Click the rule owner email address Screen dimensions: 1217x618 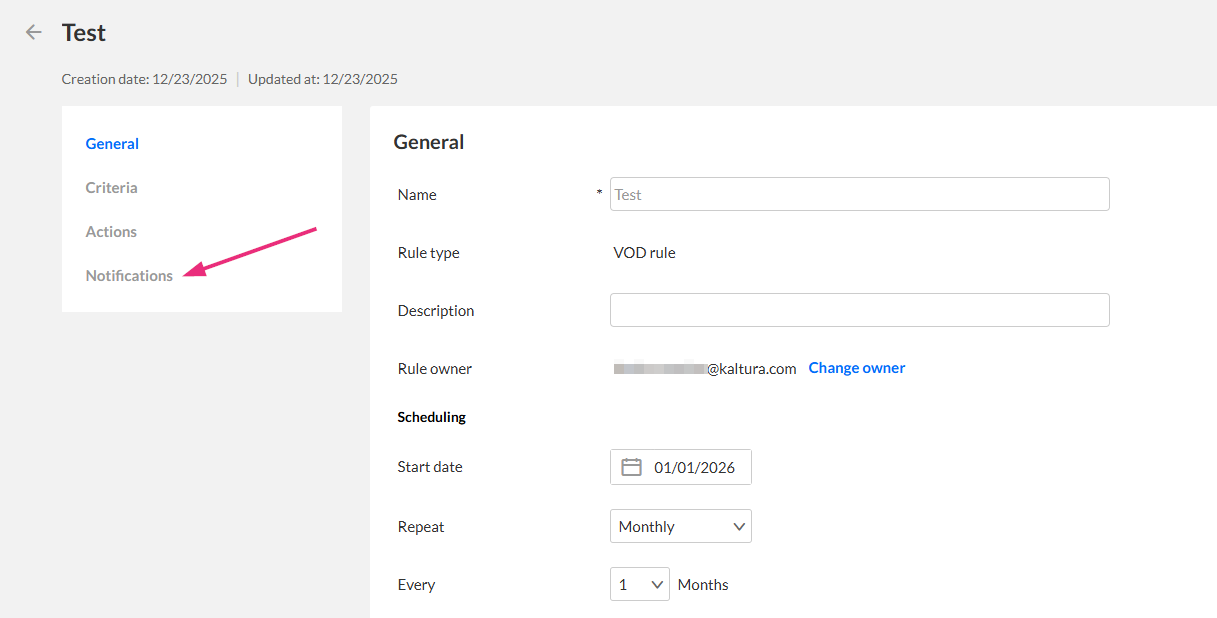705,369
